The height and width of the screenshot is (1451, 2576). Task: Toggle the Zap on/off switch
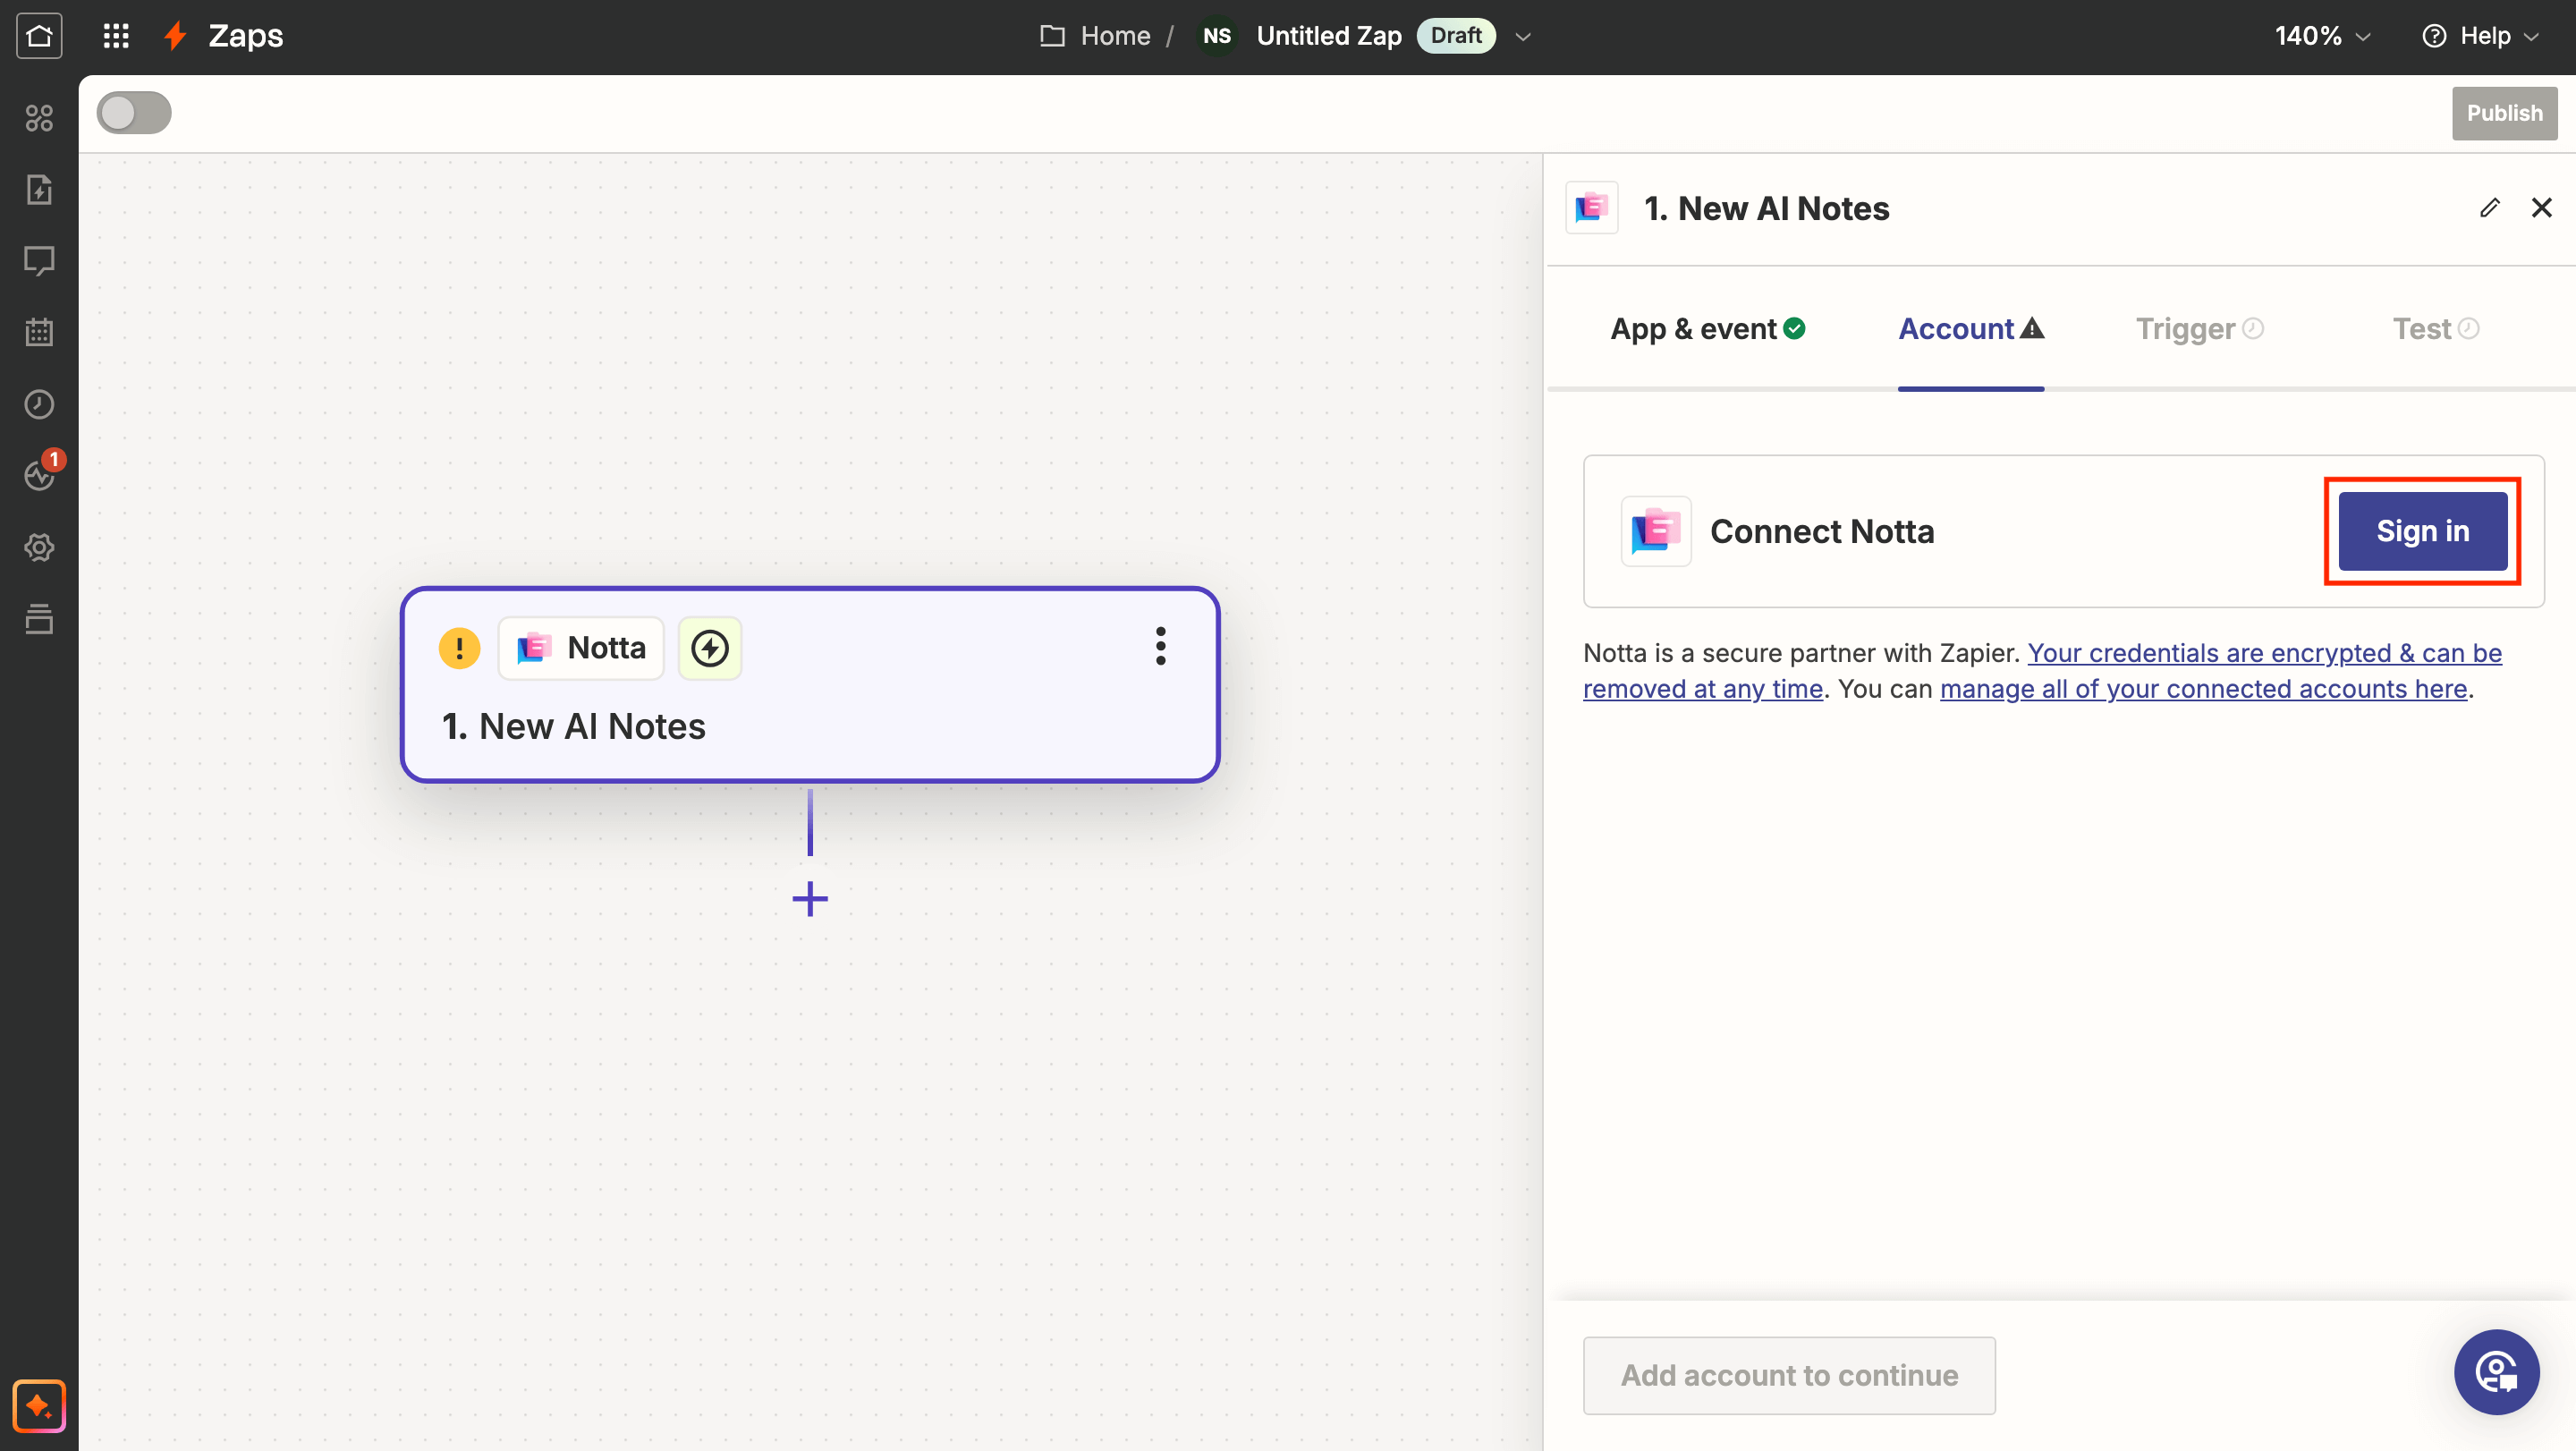[x=134, y=113]
